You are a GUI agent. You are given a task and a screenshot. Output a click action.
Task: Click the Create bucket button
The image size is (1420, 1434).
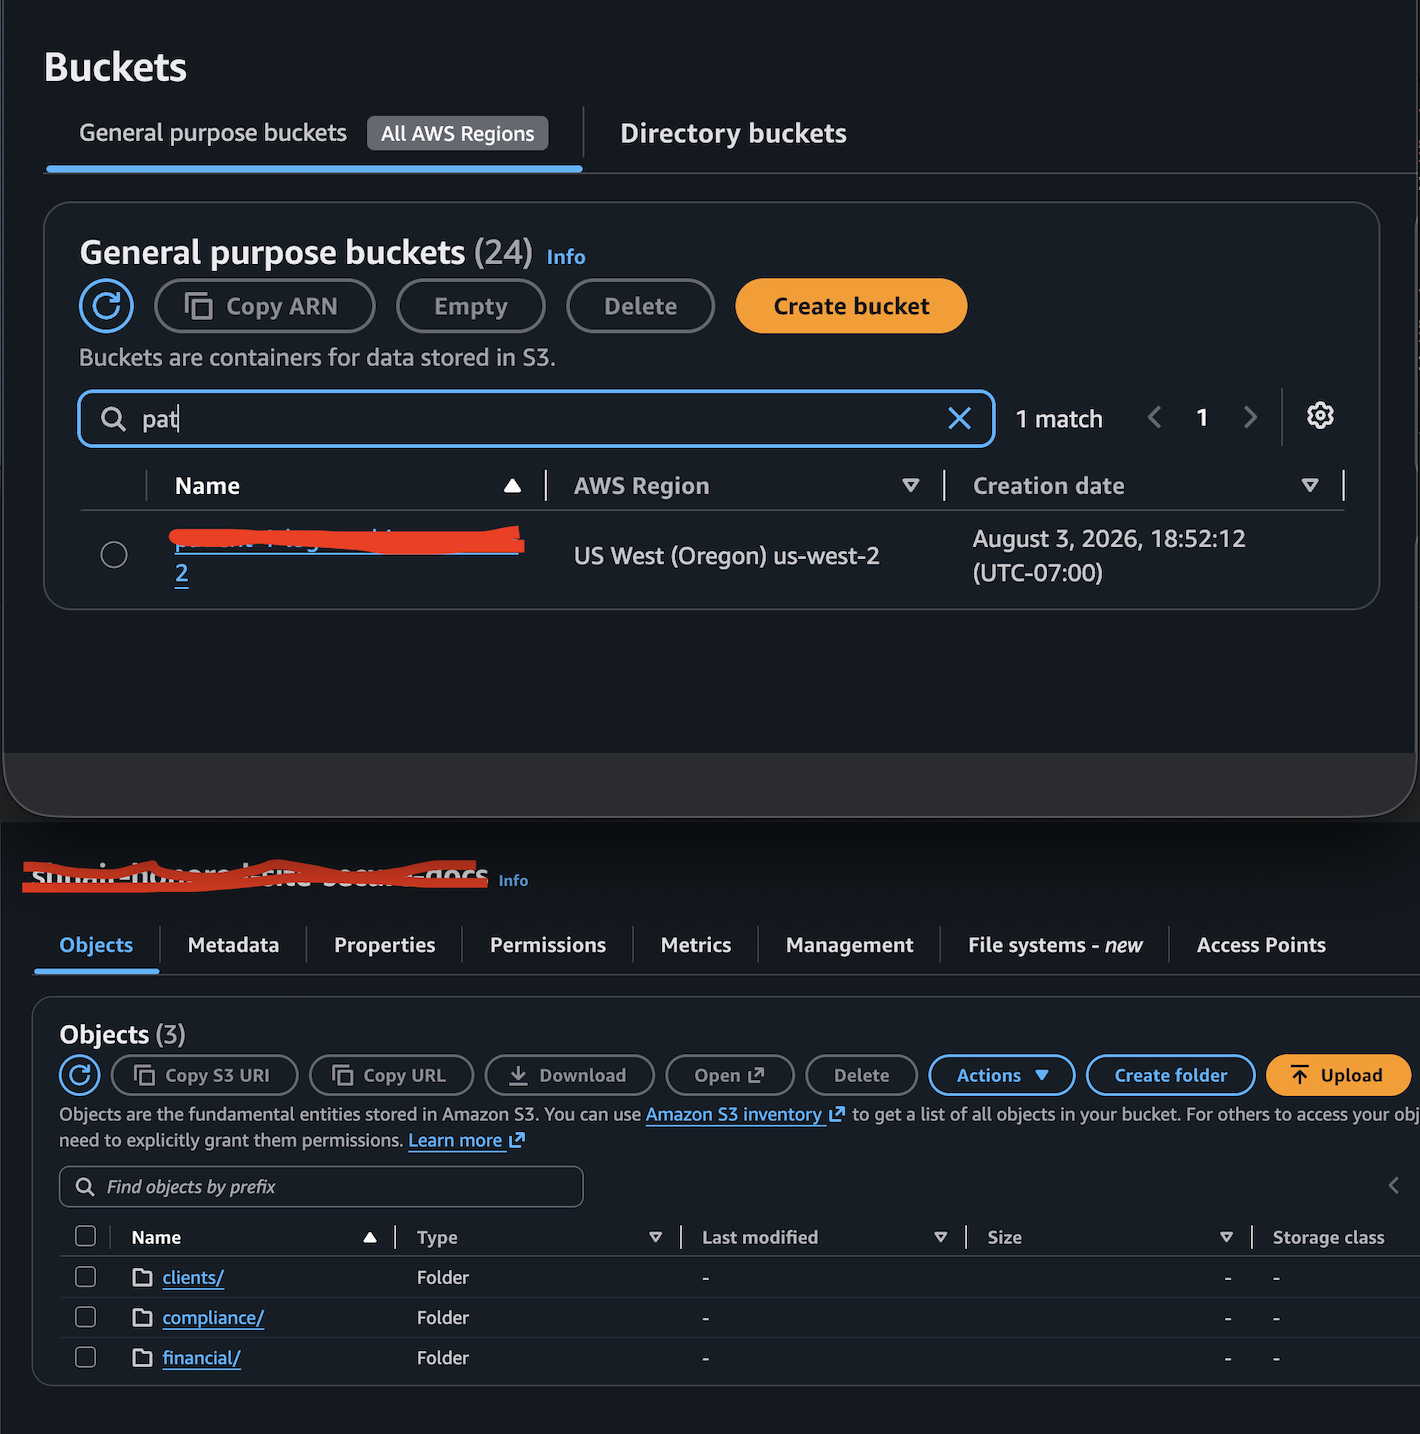[x=851, y=306]
